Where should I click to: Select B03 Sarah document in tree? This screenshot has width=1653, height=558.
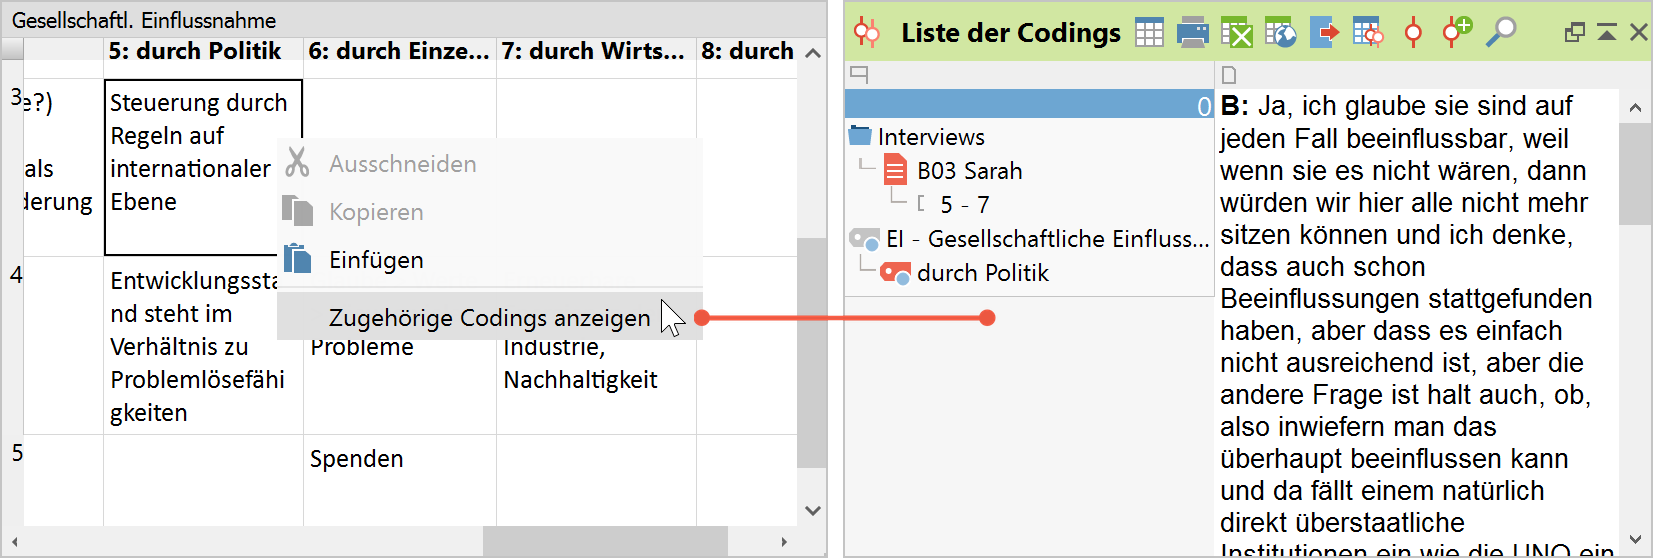point(970,171)
